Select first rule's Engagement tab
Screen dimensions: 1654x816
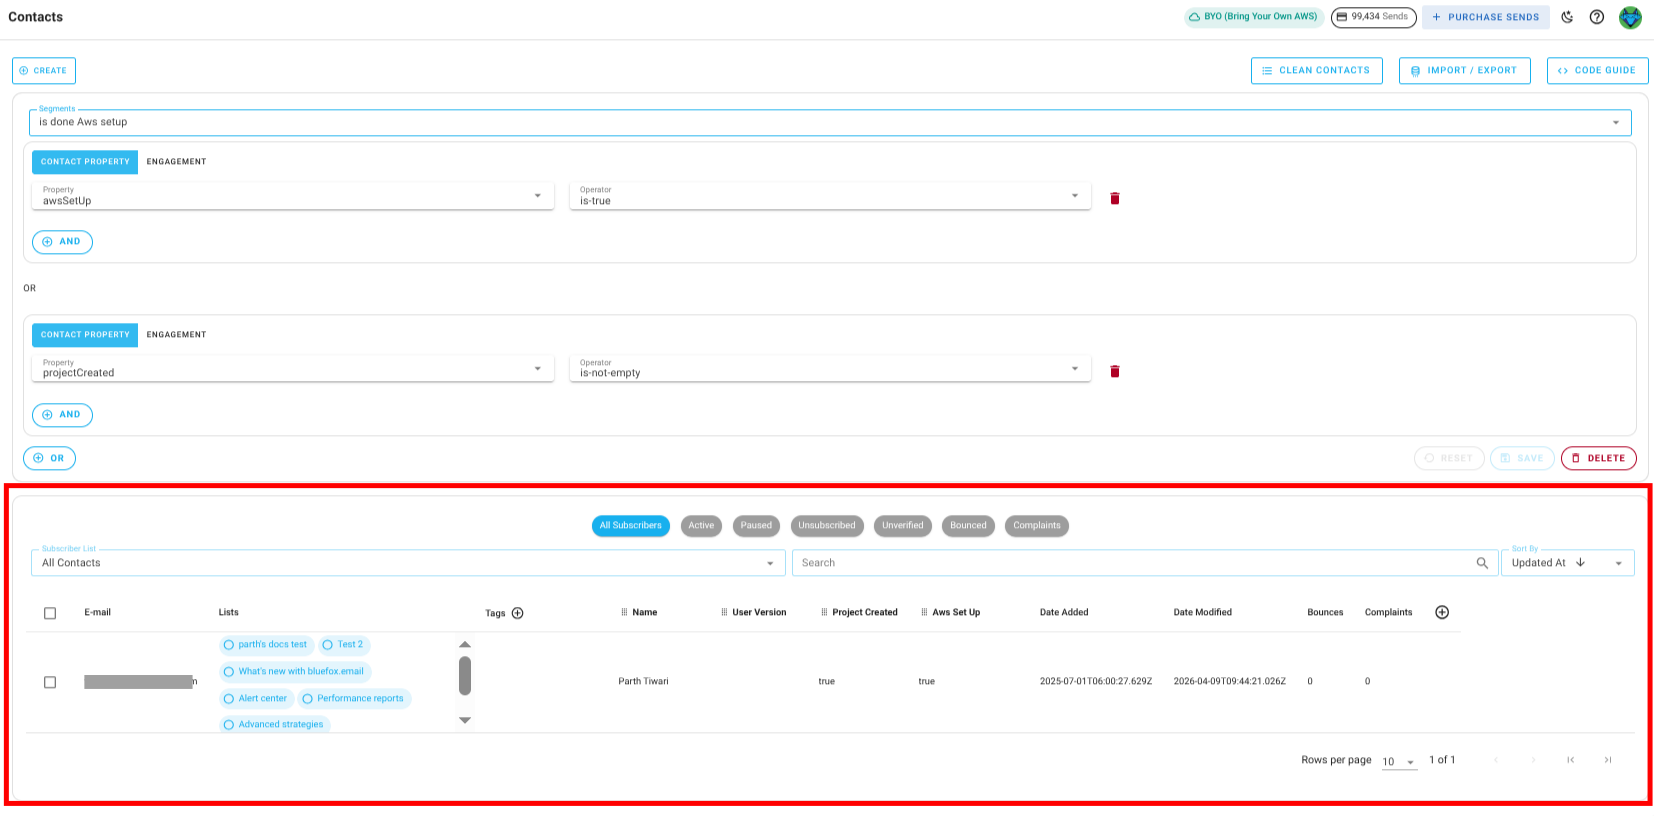coord(176,162)
